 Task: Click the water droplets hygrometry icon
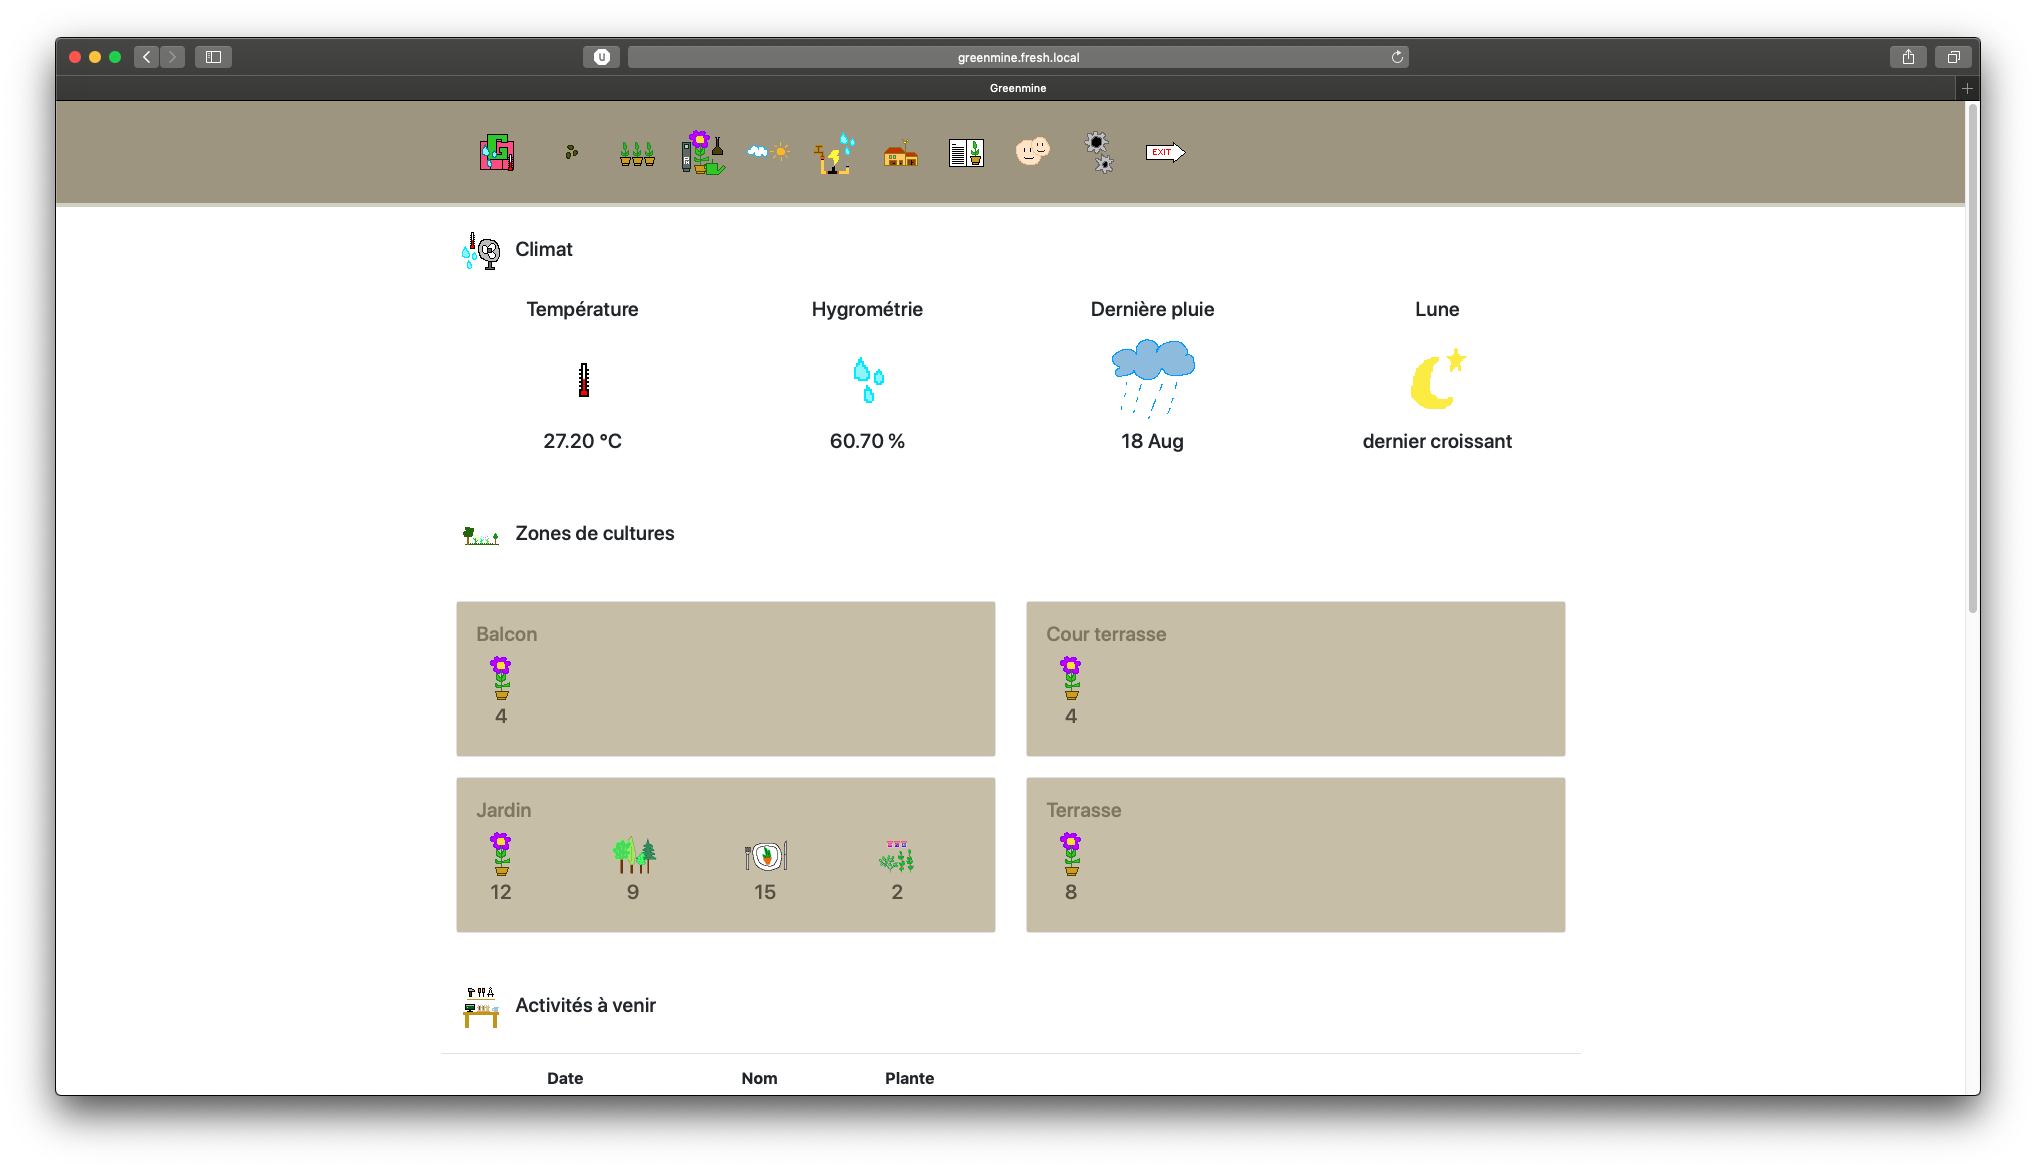(868, 380)
